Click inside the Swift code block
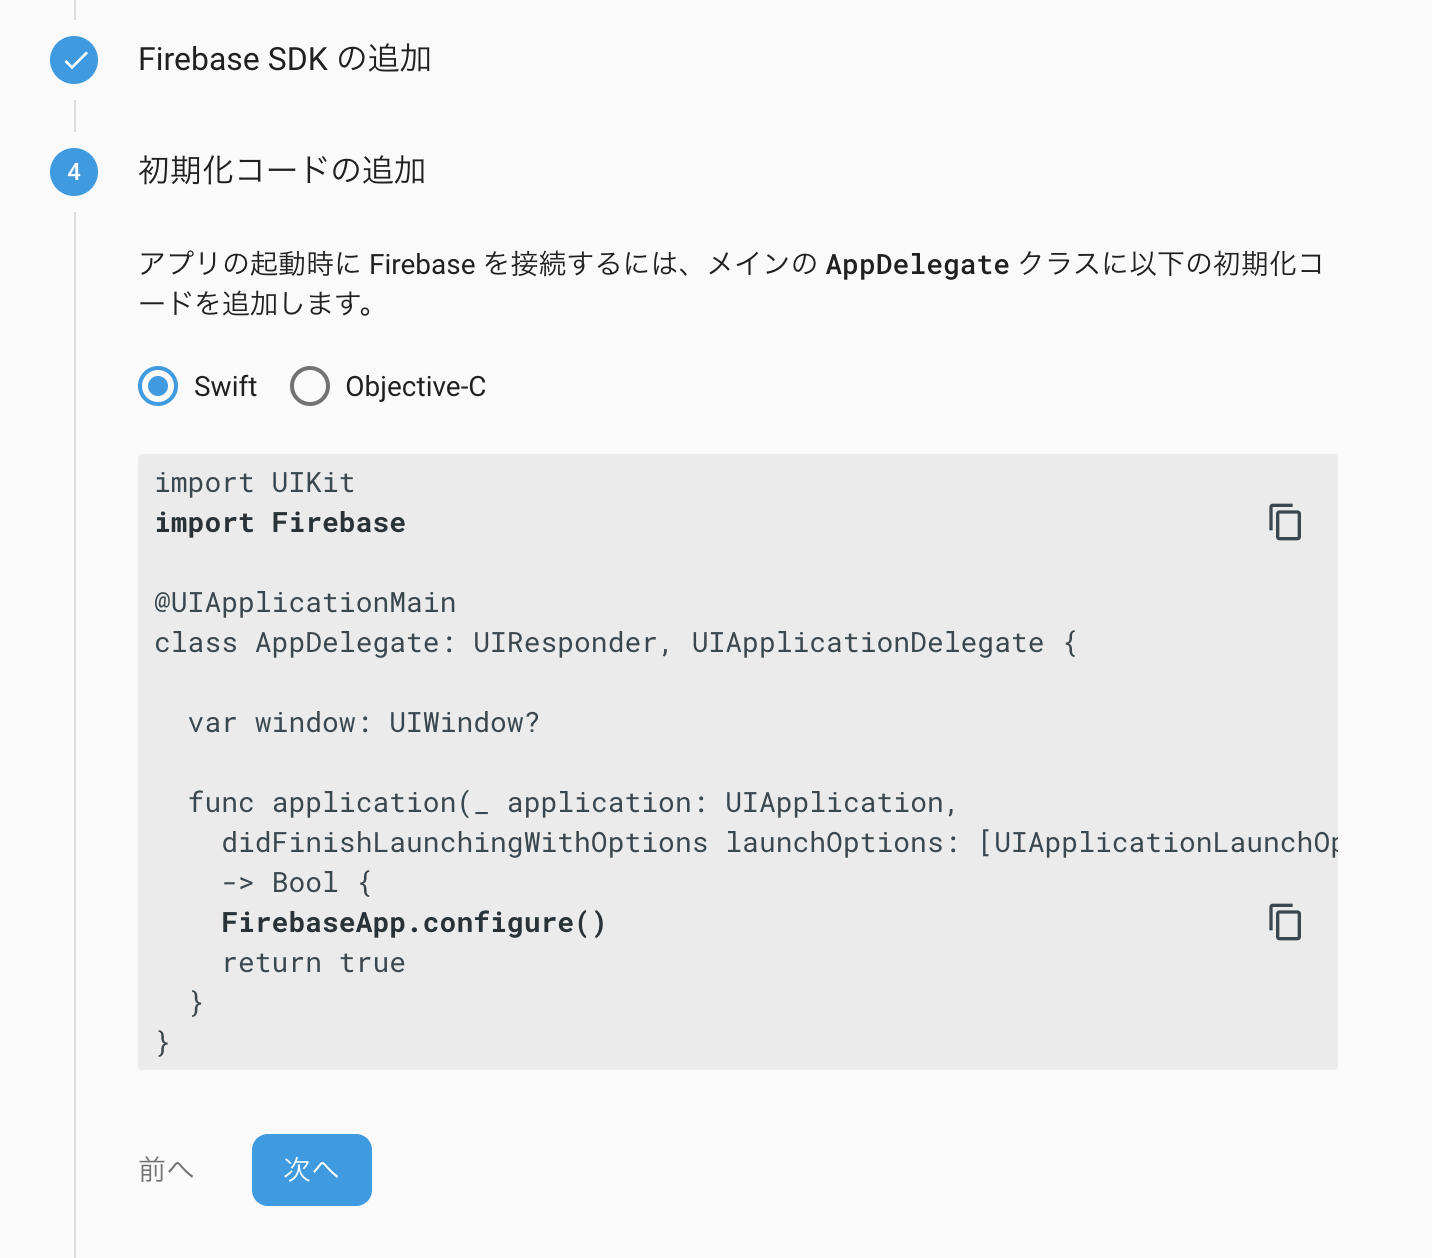The width and height of the screenshot is (1432, 1258). [x=738, y=762]
